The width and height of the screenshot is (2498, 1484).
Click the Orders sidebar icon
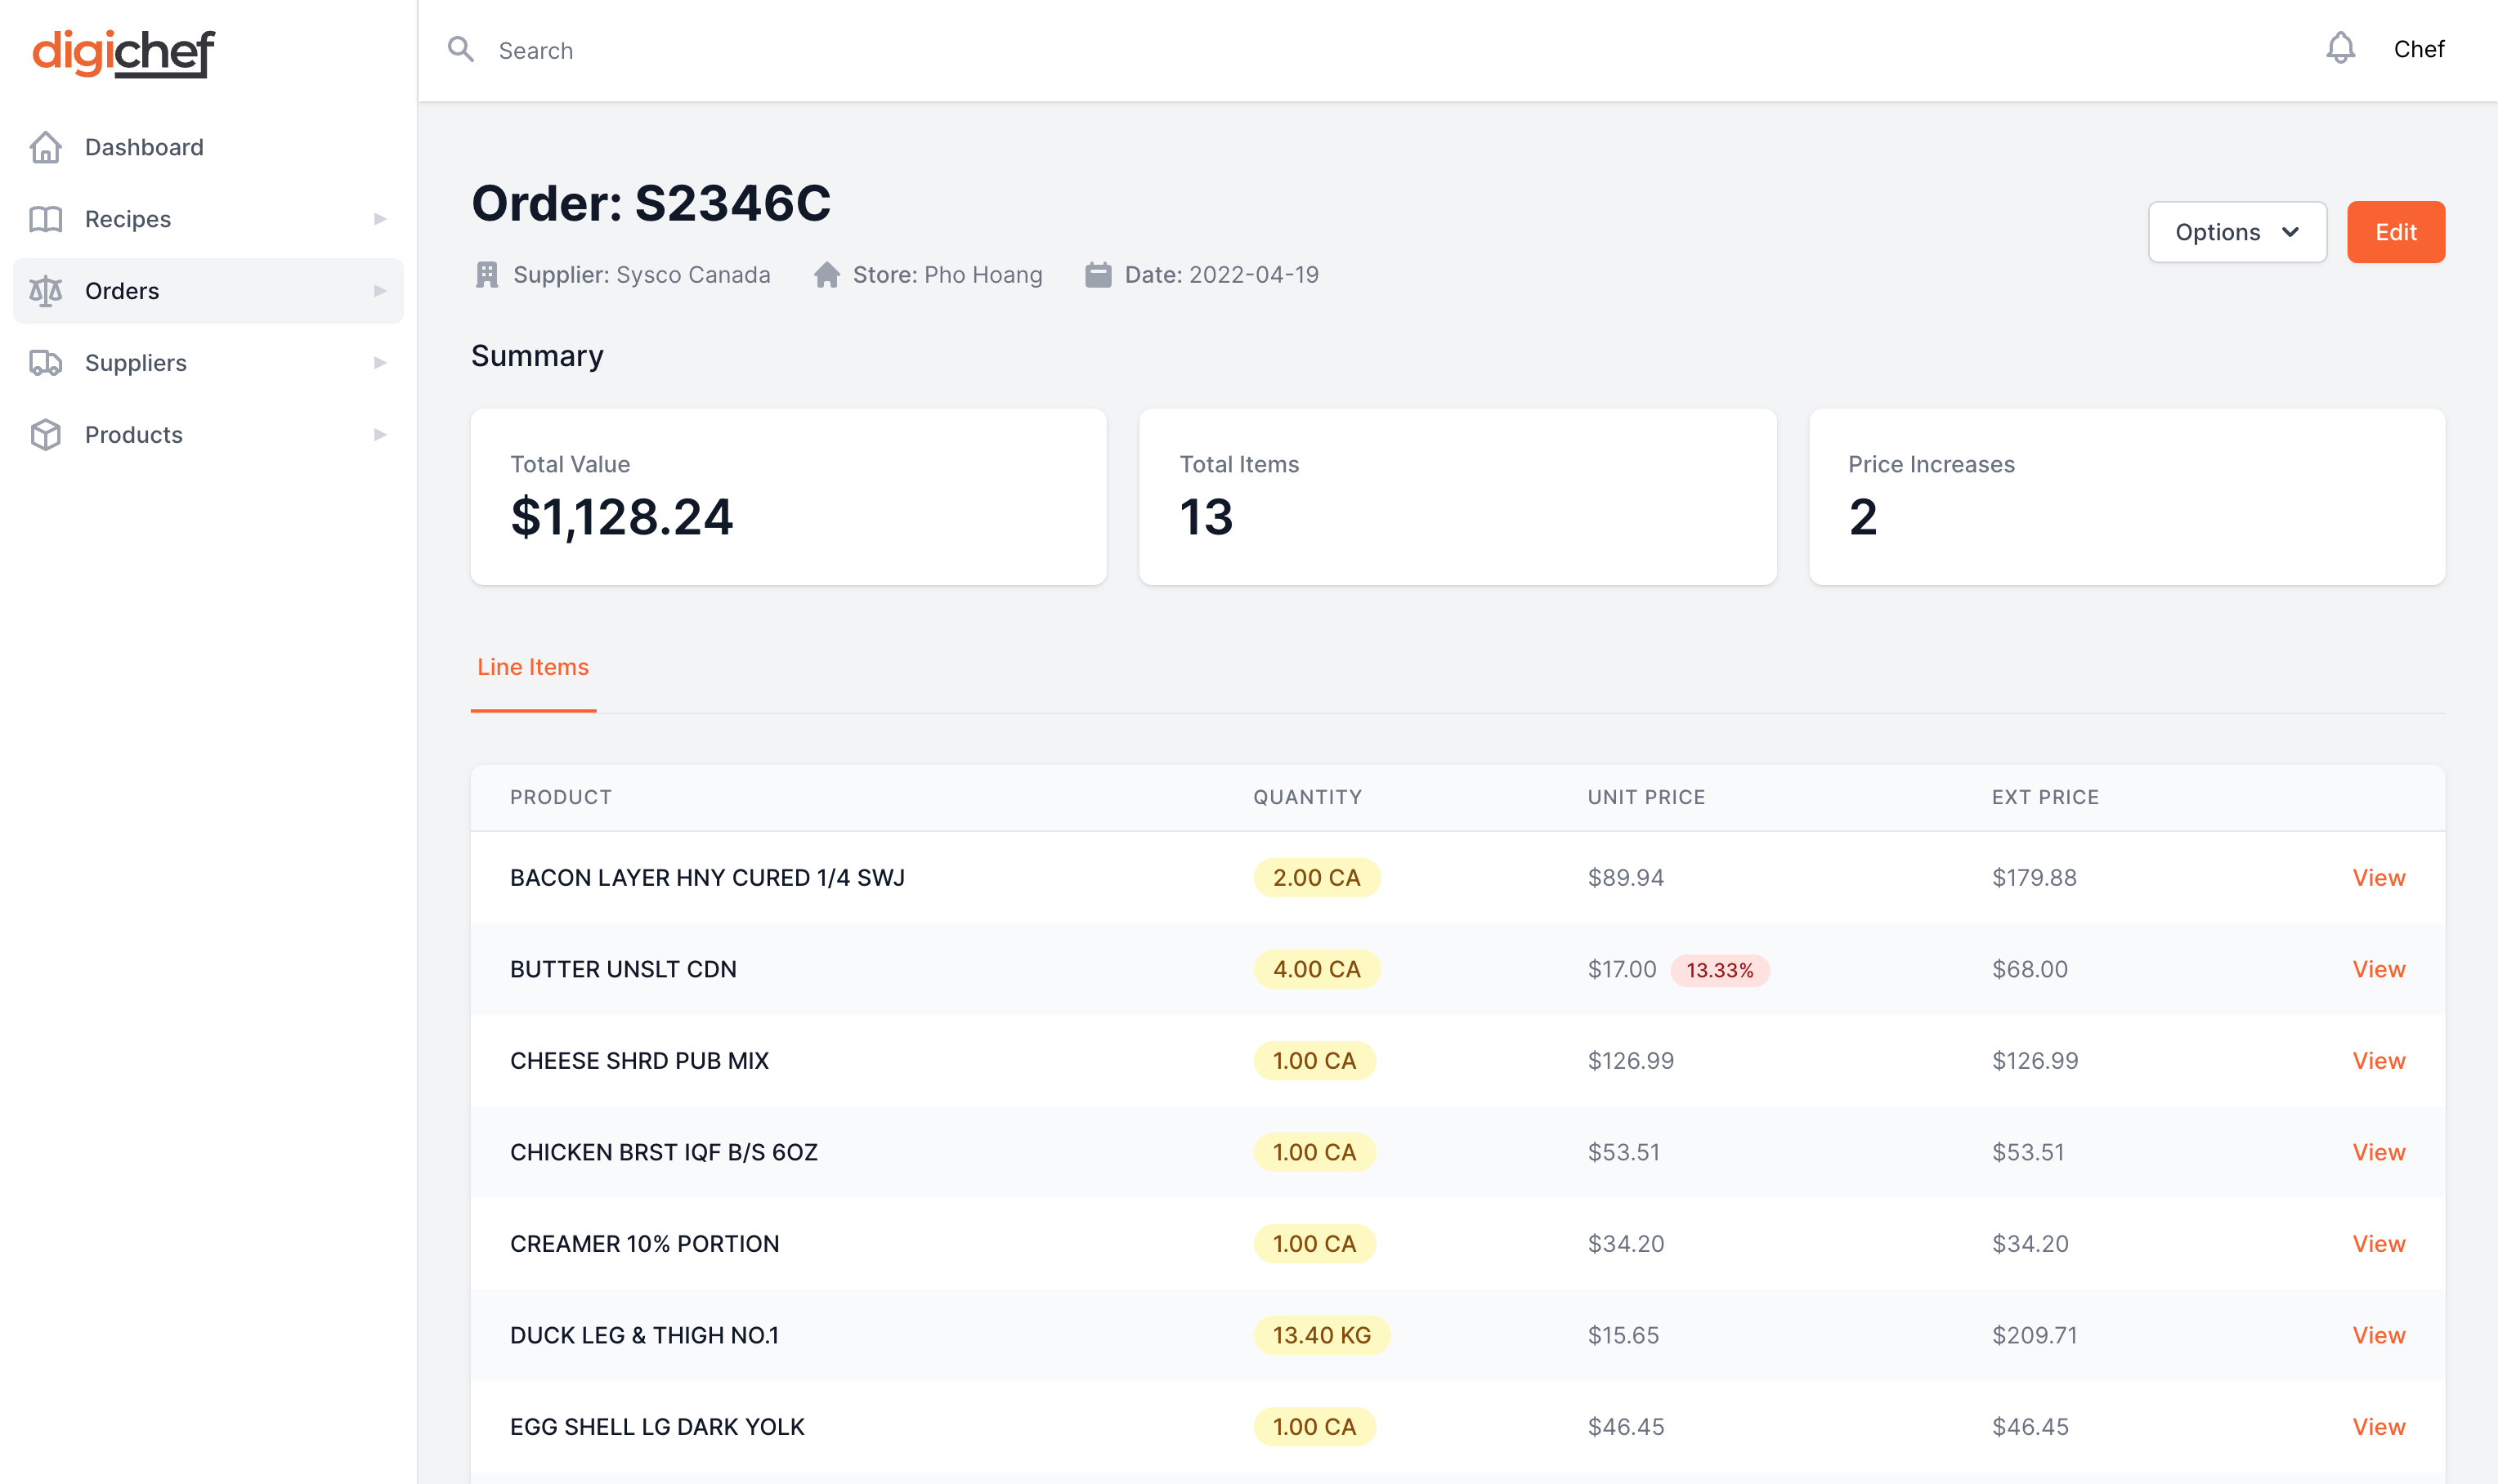(44, 290)
